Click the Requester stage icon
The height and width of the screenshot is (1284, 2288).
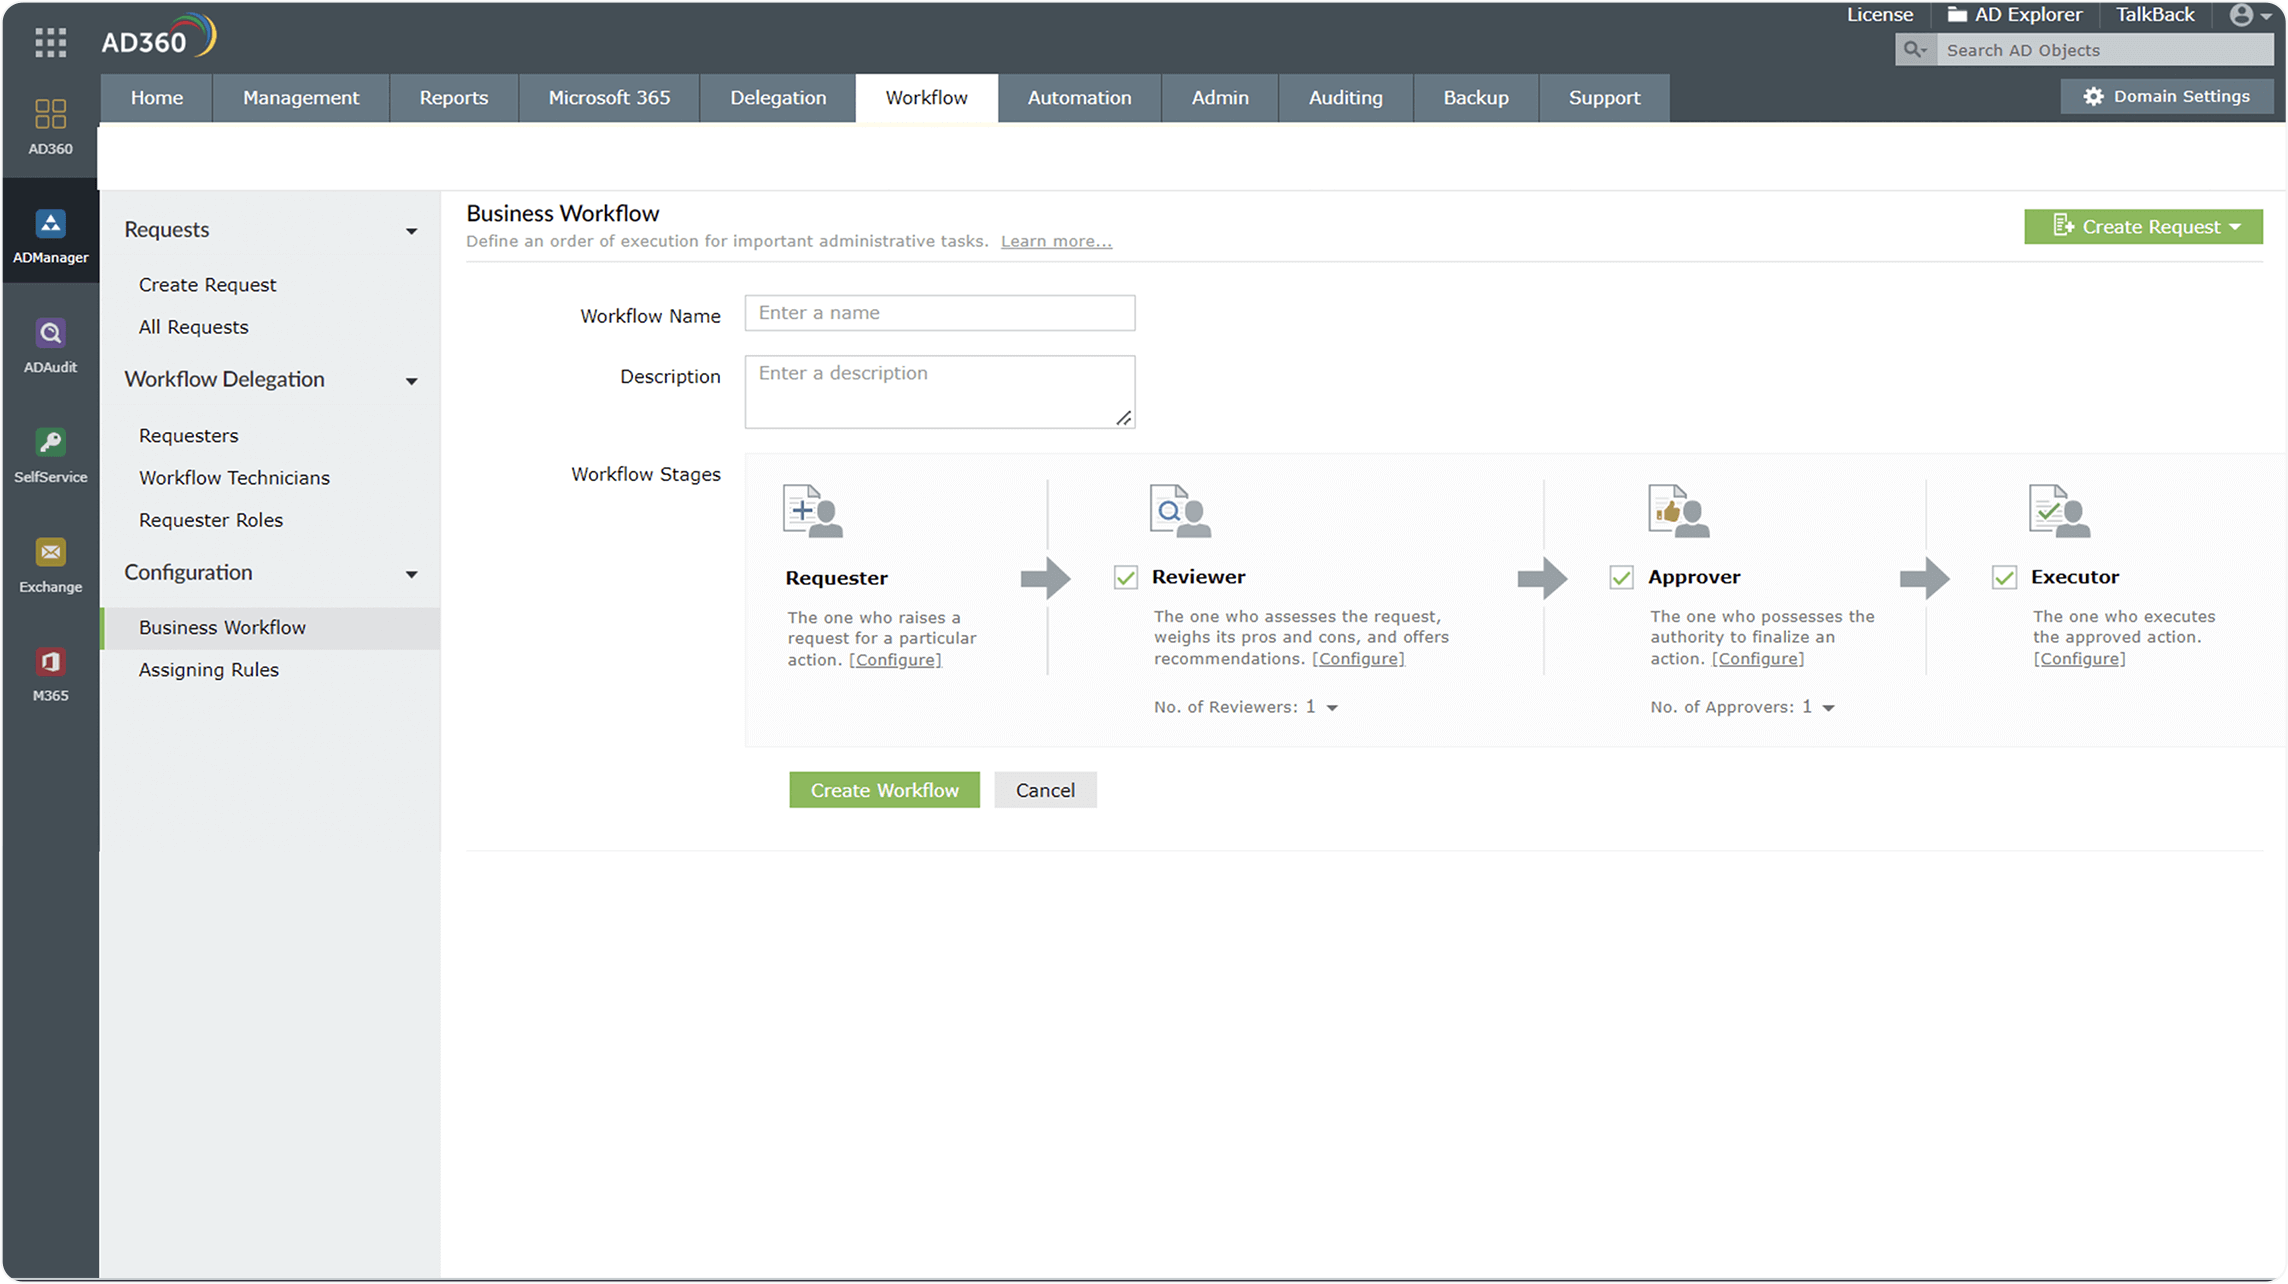813,511
